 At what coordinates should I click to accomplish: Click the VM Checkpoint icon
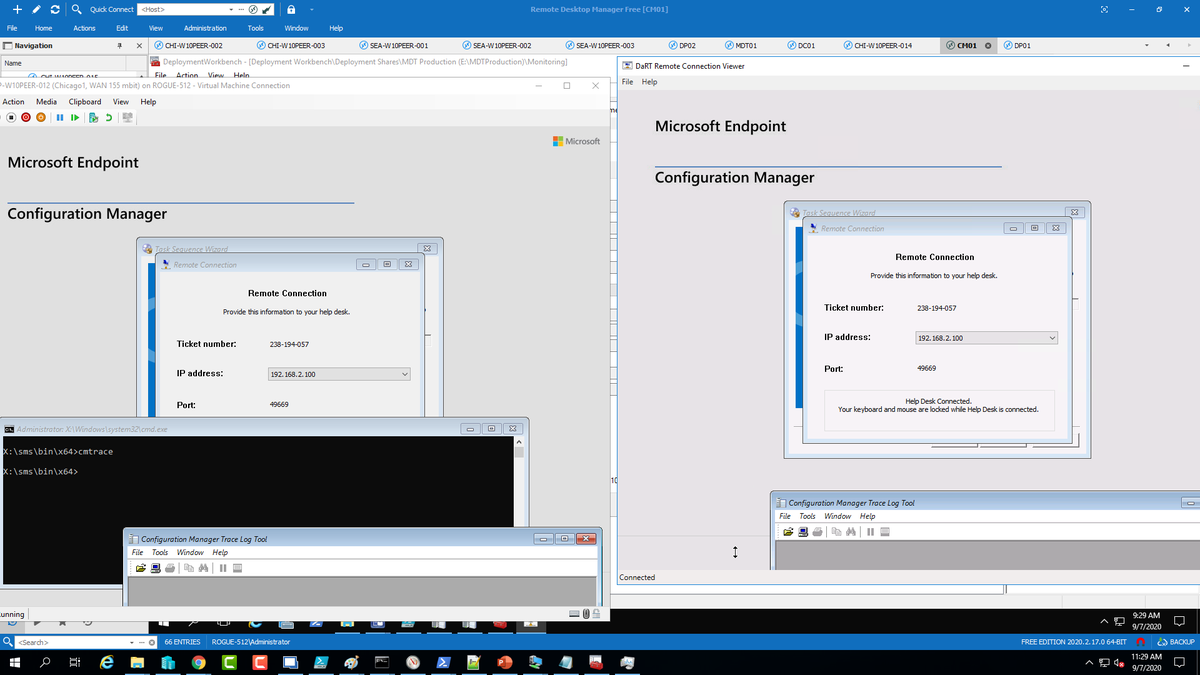(94, 118)
